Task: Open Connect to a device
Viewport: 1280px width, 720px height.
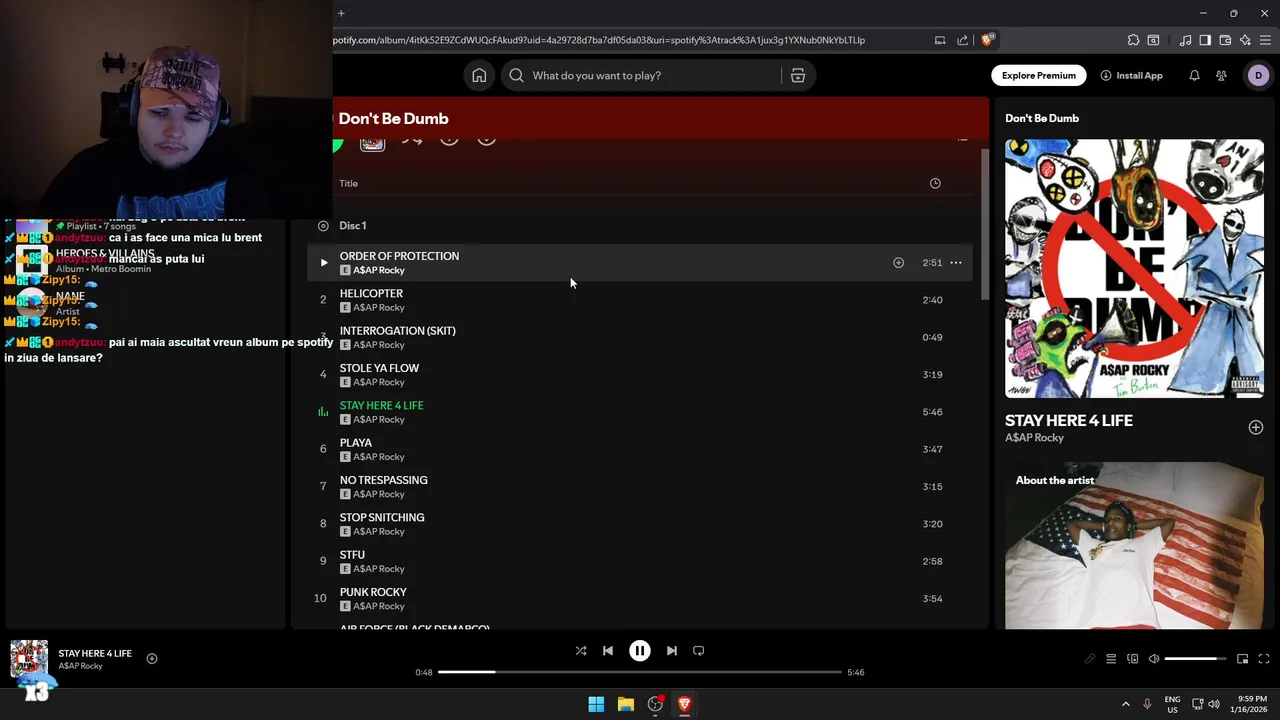Action: 1133,659
